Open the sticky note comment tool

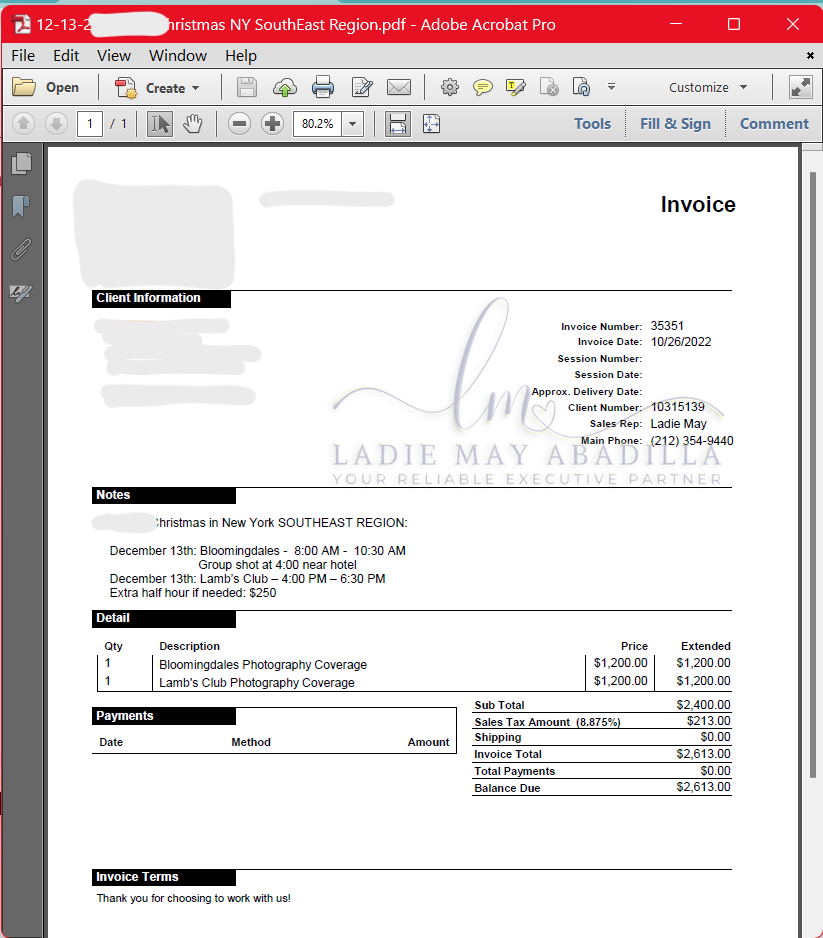click(483, 87)
